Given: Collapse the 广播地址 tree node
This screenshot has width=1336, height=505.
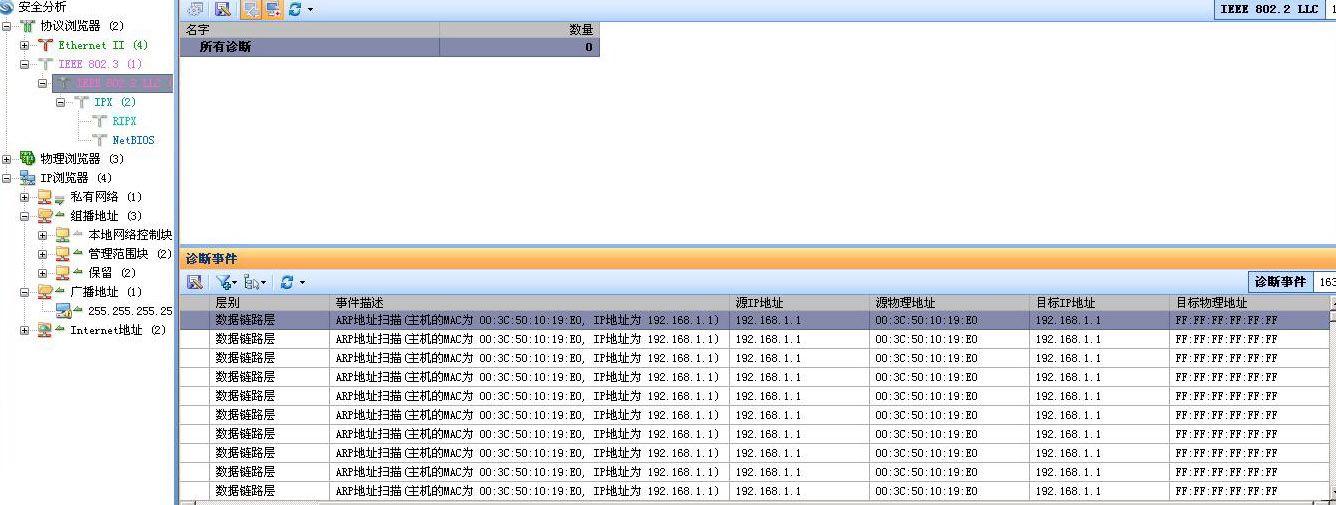Looking at the screenshot, I should pos(25,292).
